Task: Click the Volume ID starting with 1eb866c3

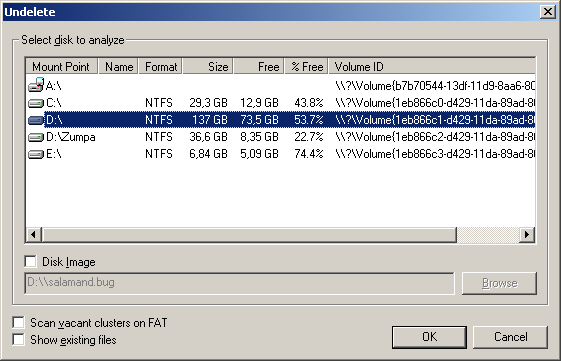Action: coord(435,154)
